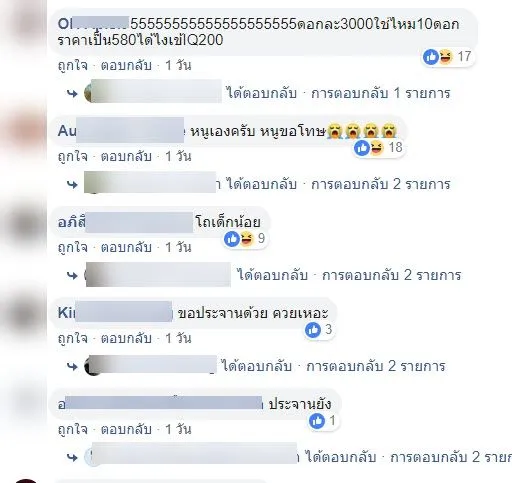Click the reaction icons showing 17 reactions
Screen dimensions: 512x483
click(x=447, y=57)
